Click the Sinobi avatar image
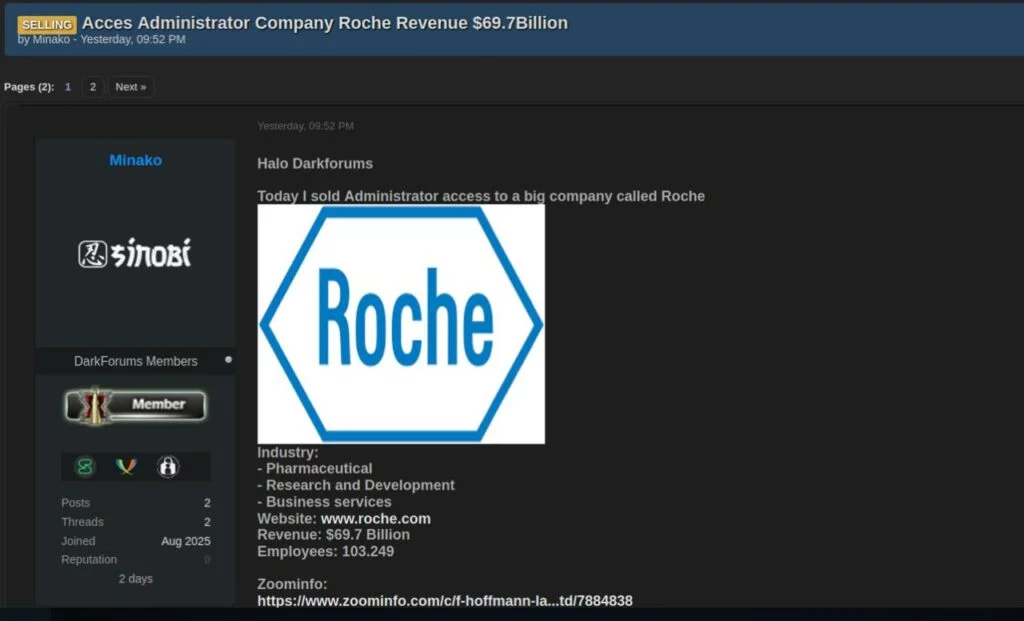The height and width of the screenshot is (621, 1024). pos(135,254)
